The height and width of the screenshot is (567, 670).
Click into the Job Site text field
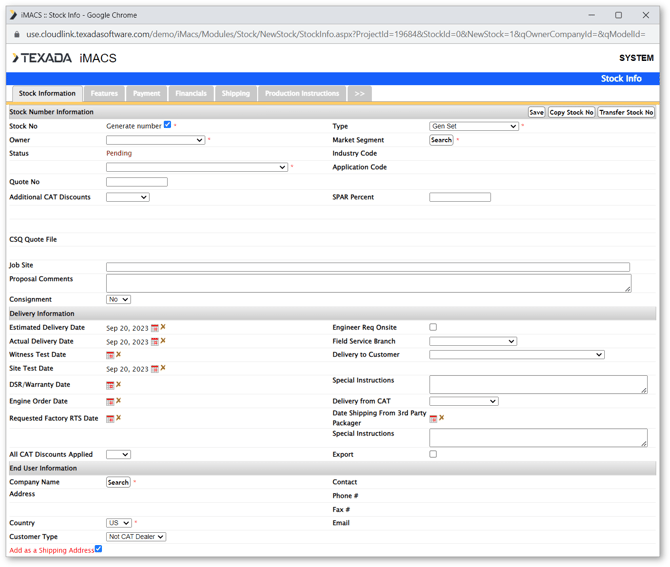coord(367,267)
